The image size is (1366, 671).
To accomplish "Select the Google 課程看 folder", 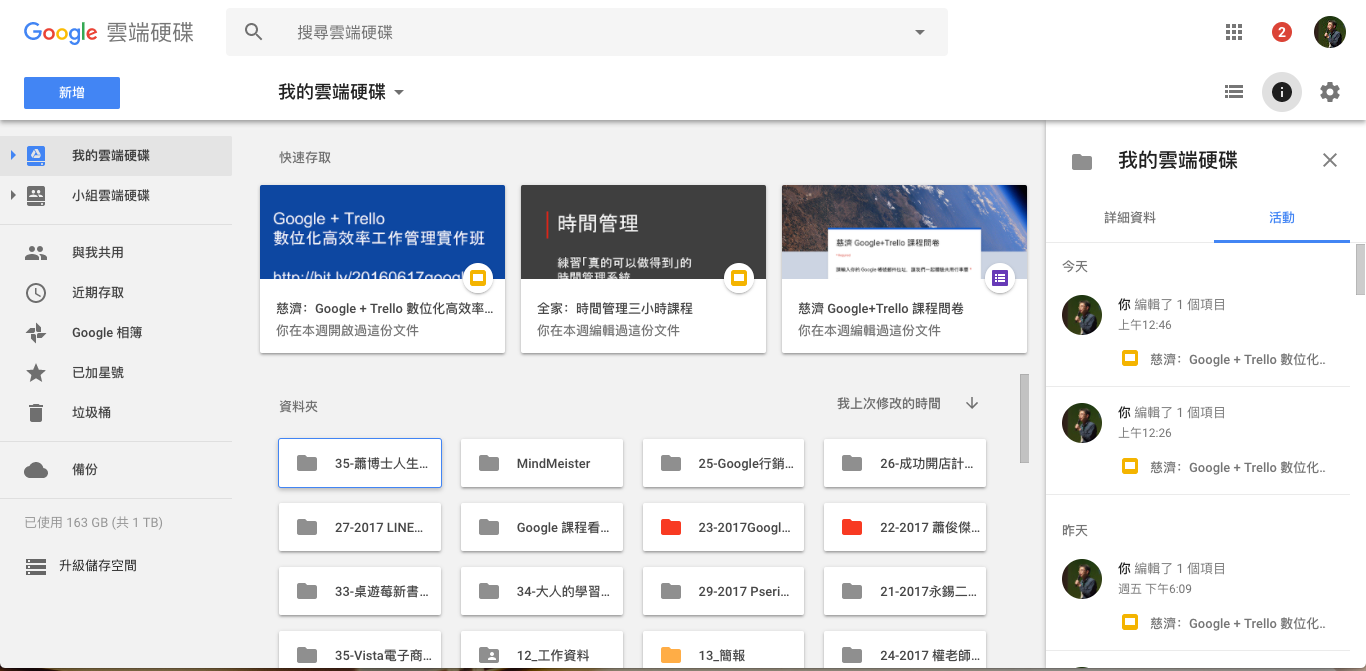I will (542, 527).
